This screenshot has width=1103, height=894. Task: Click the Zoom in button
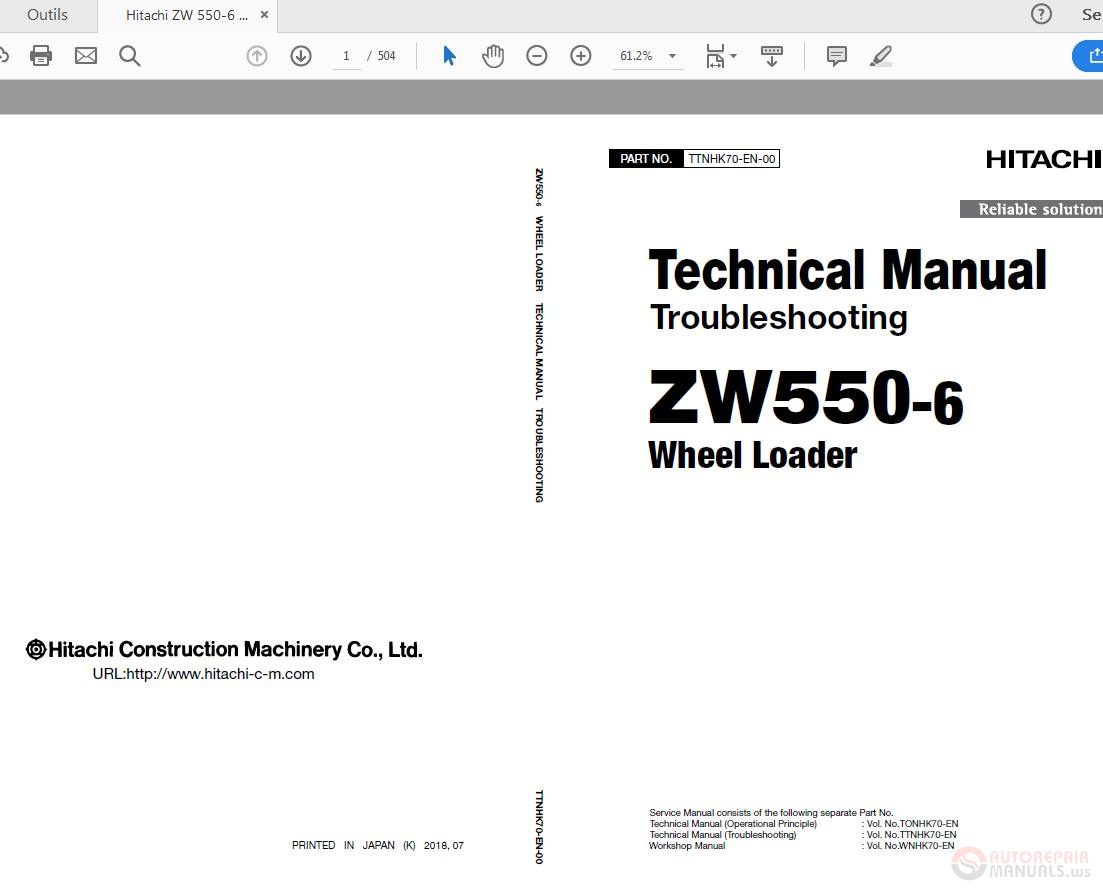tap(580, 55)
